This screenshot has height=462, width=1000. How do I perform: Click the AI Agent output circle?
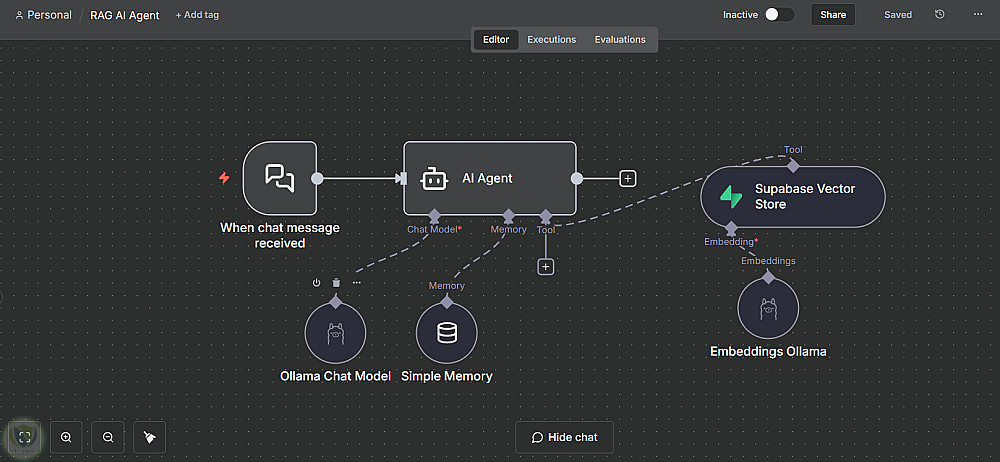coord(577,178)
